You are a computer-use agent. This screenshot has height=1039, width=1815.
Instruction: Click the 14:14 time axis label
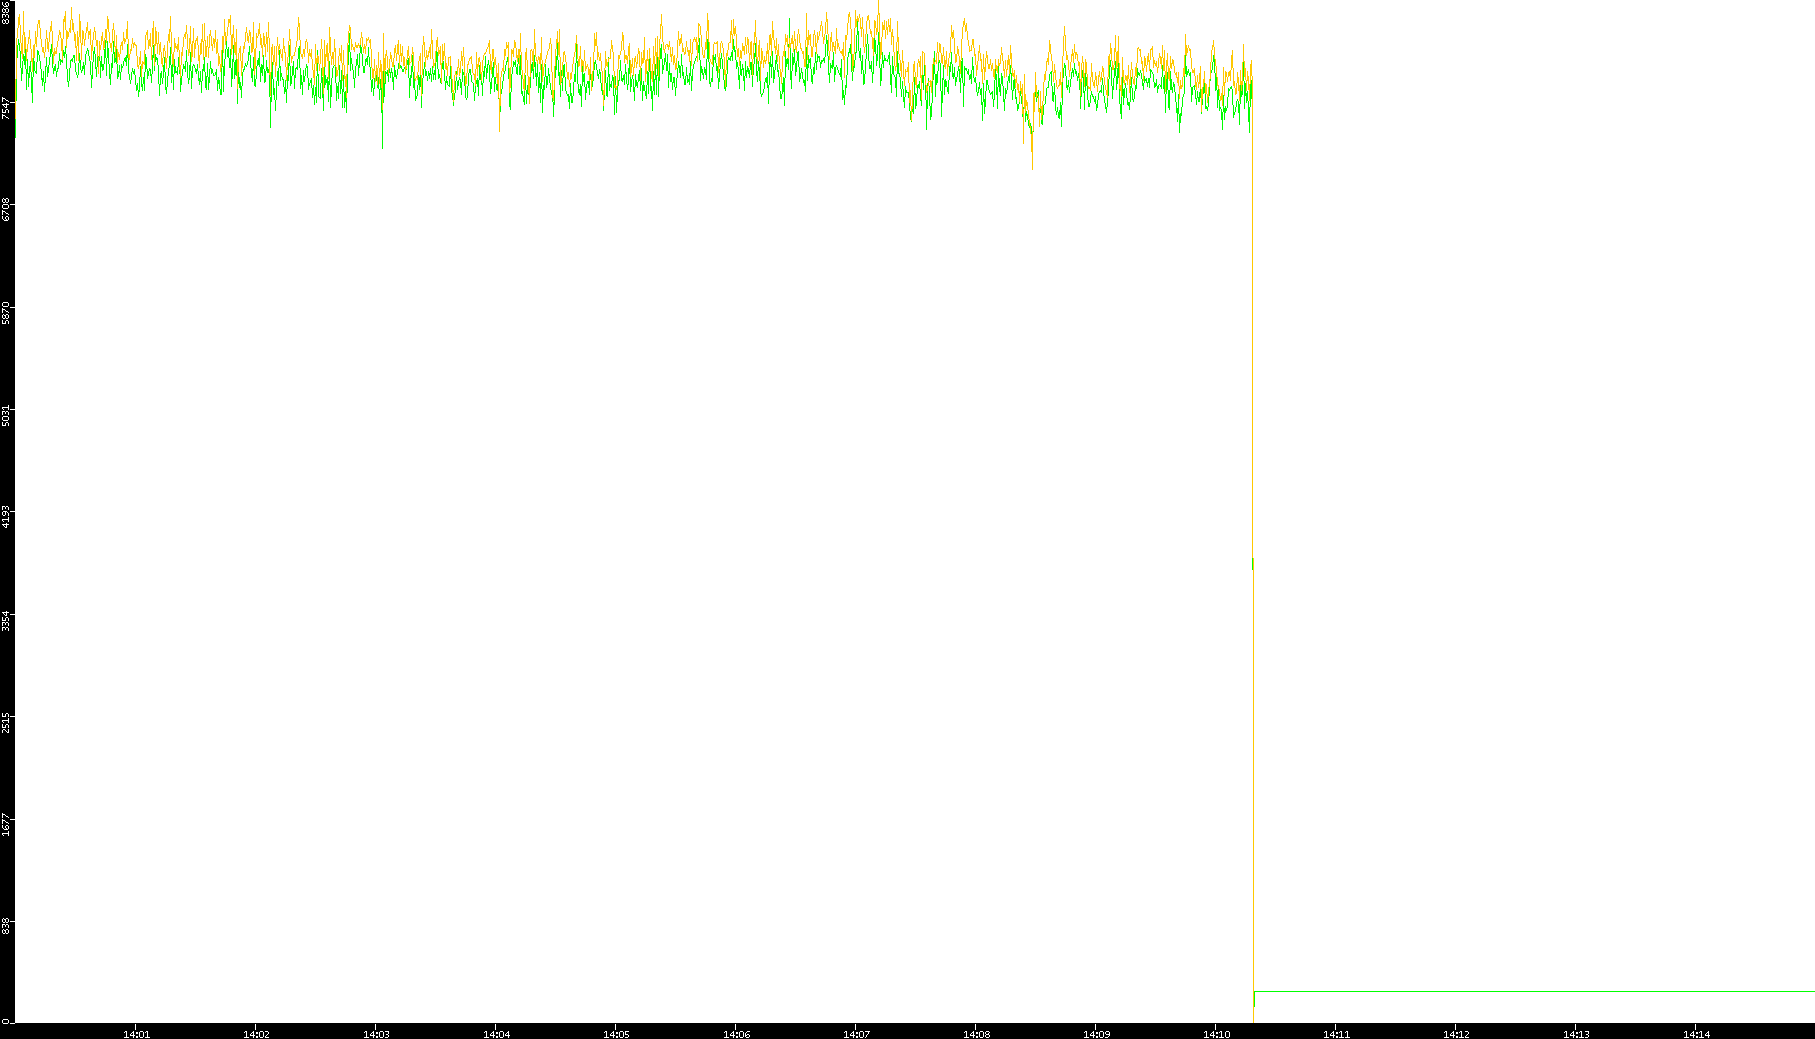coord(1696,1034)
